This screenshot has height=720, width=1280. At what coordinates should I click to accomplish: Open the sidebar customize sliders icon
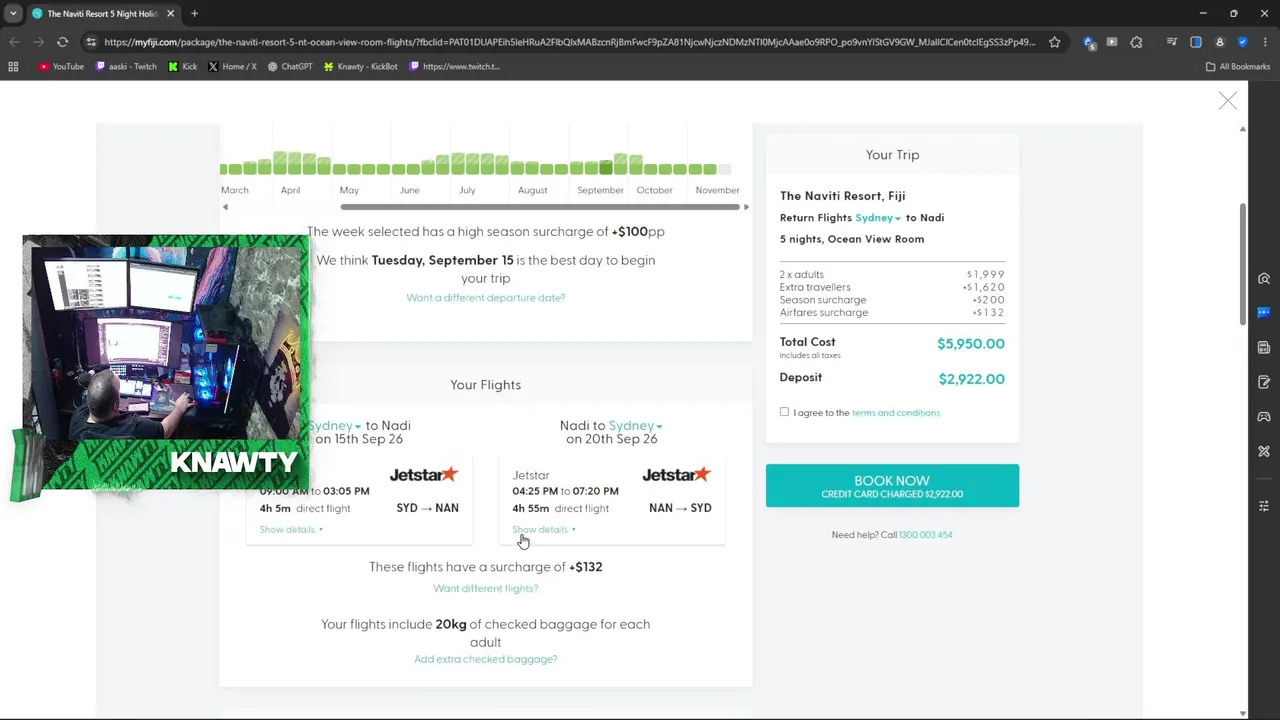[1264, 506]
